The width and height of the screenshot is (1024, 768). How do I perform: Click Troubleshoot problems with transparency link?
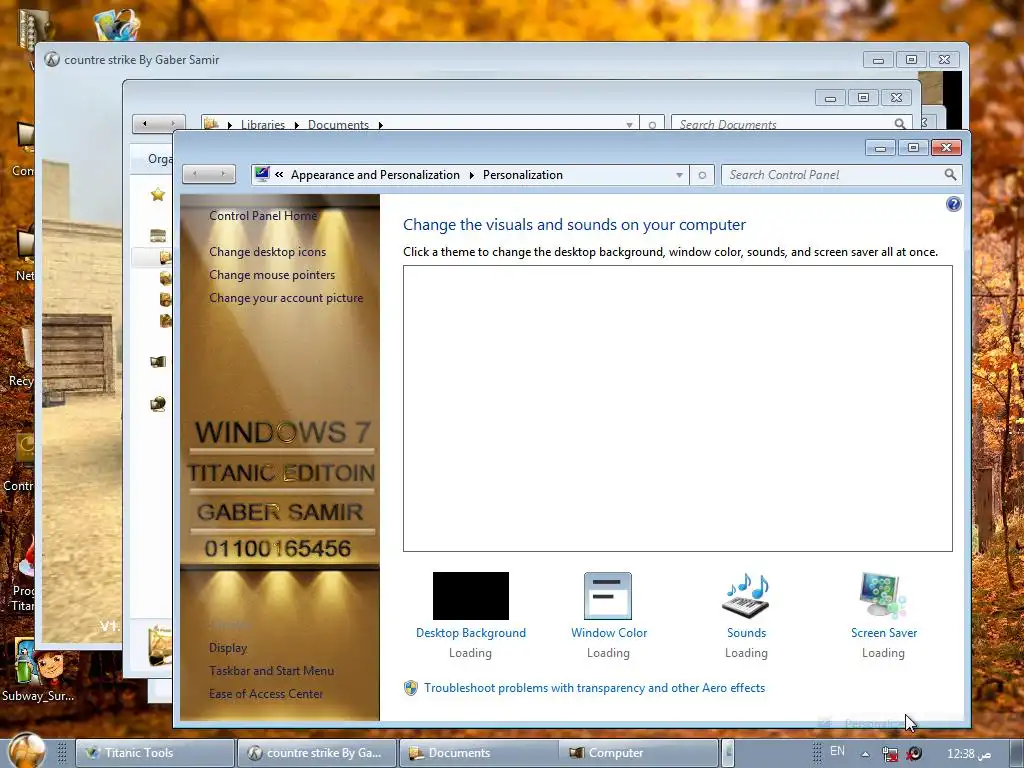coord(594,688)
